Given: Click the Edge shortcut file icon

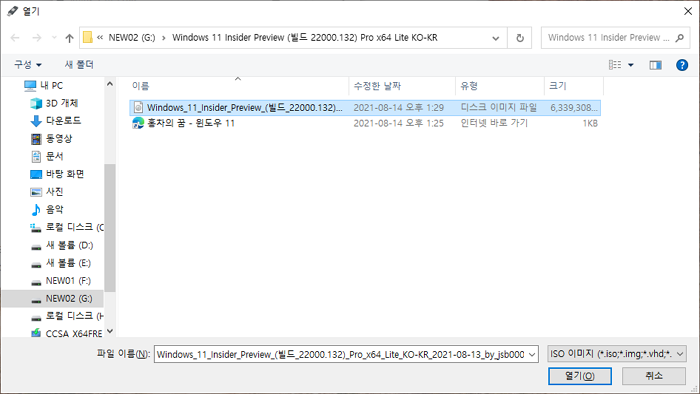Looking at the screenshot, I should (x=138, y=123).
